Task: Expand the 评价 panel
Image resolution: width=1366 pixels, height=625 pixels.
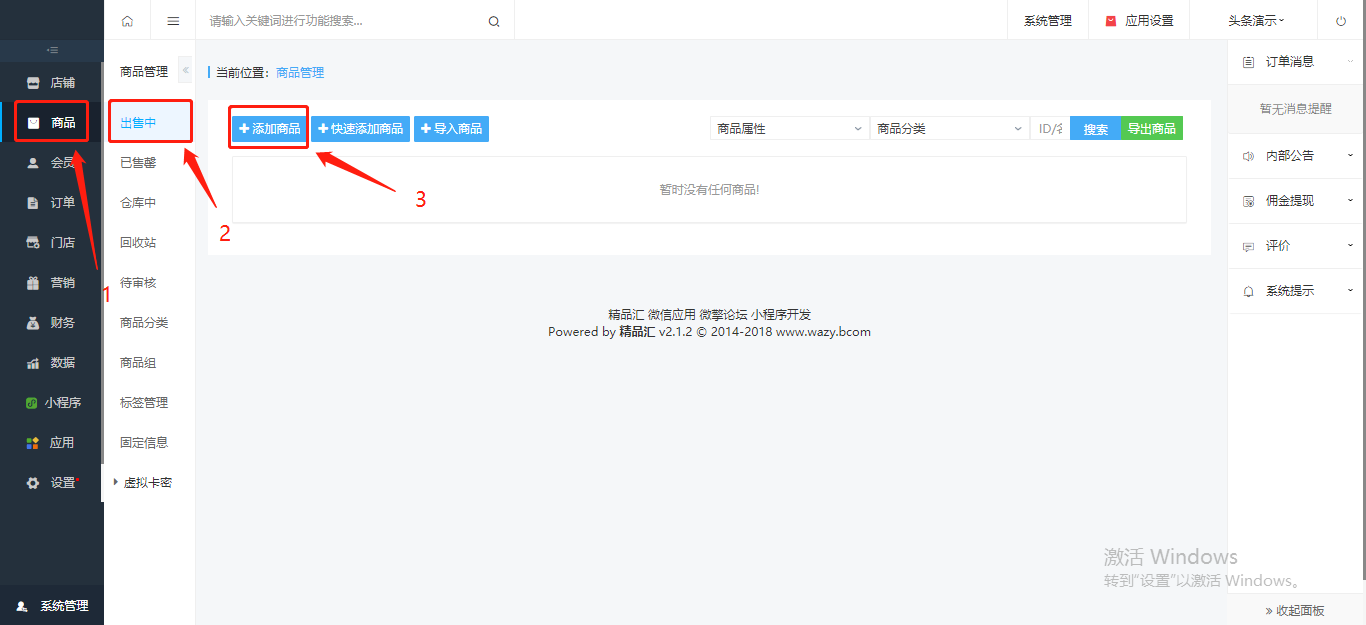Action: pyautogui.click(x=1296, y=246)
